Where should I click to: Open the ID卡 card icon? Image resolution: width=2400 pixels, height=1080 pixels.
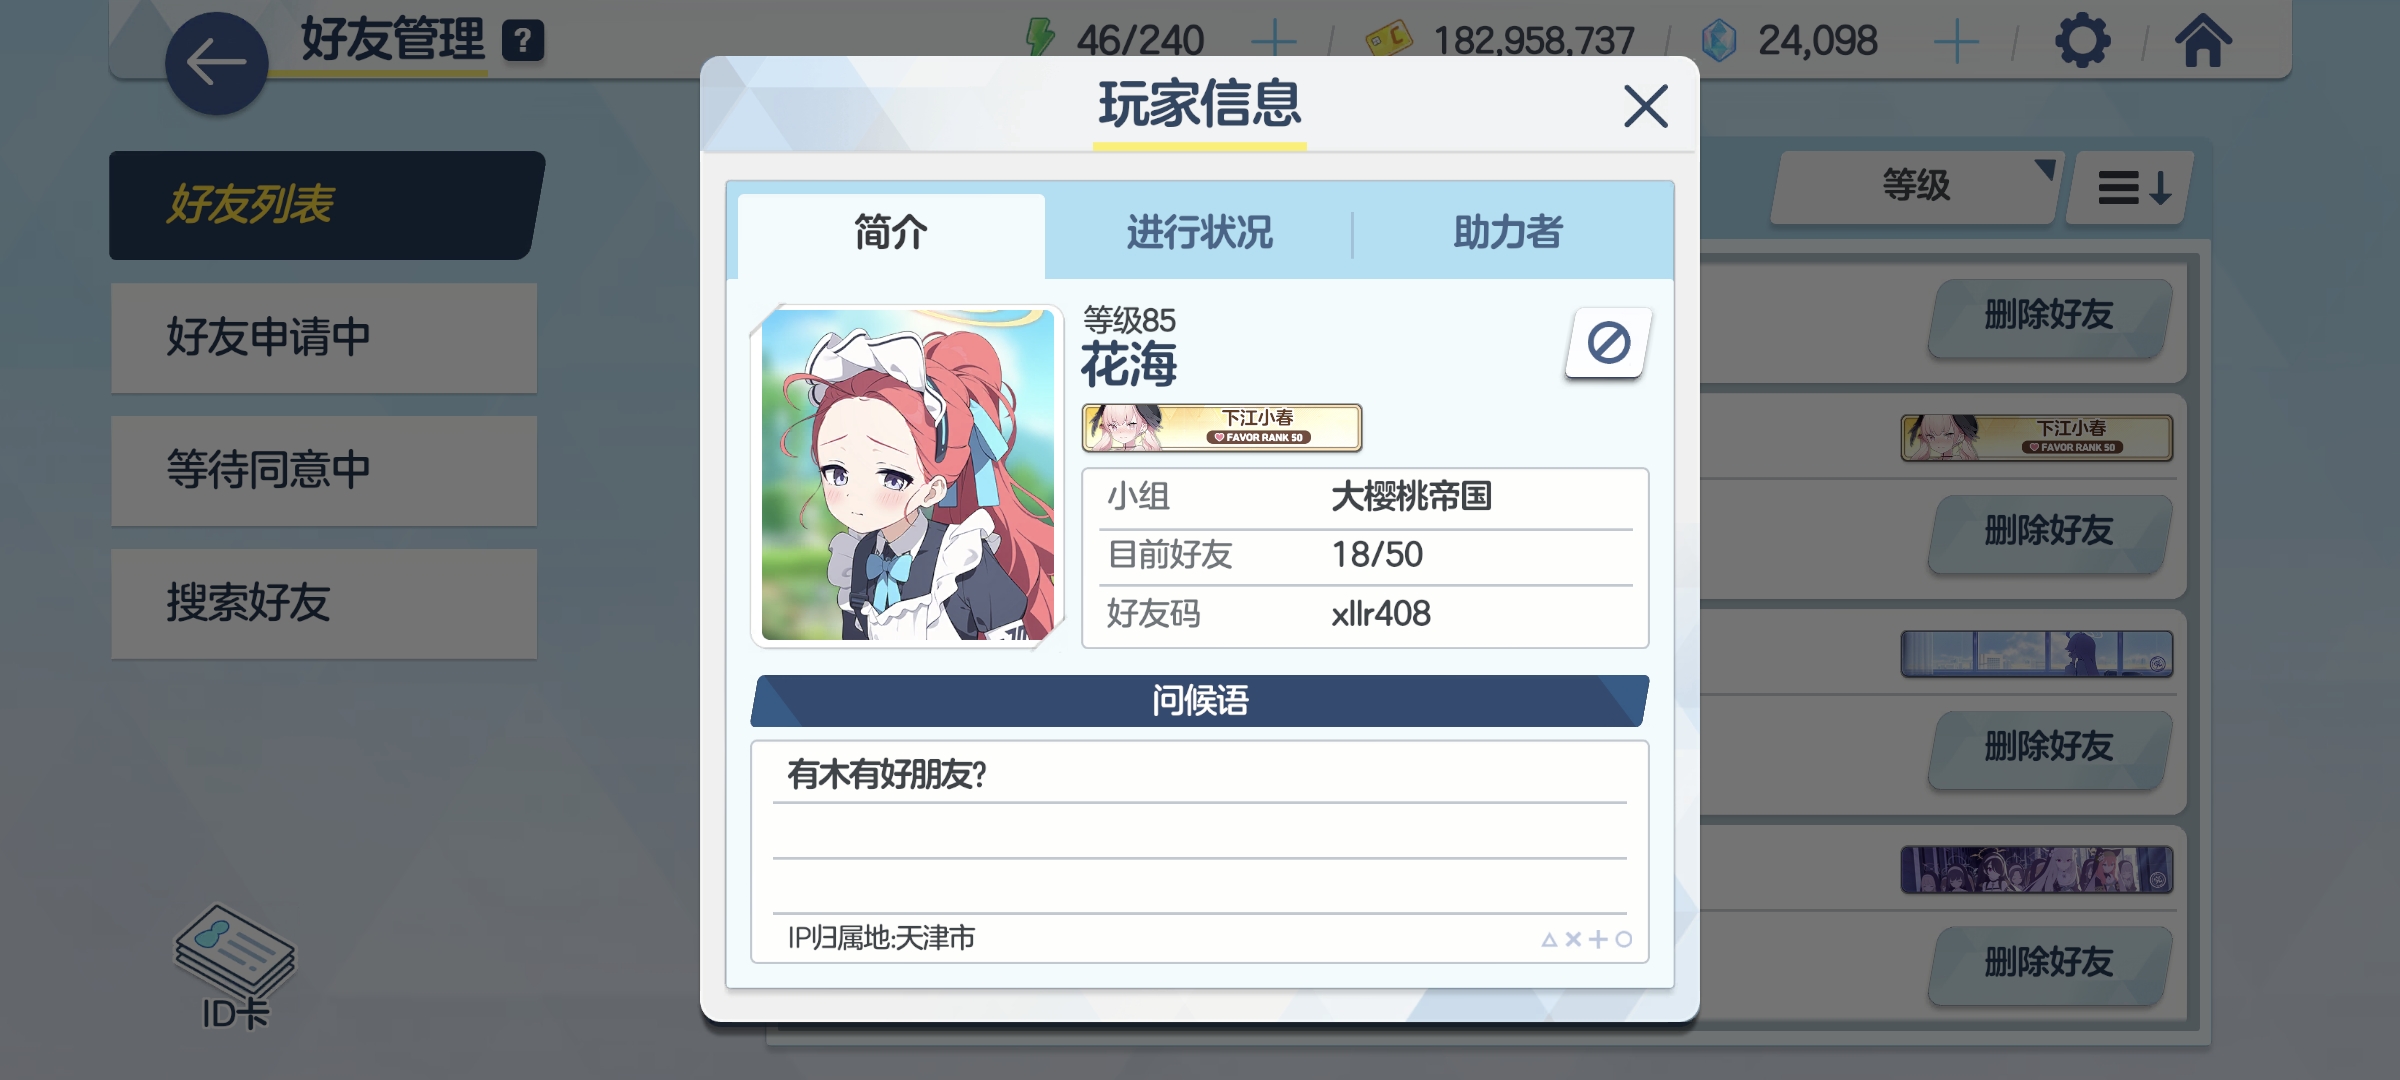pyautogui.click(x=235, y=967)
